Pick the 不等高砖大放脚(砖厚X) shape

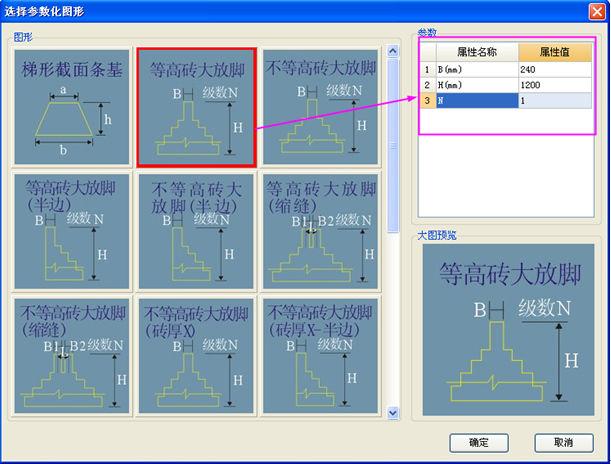coord(196,354)
